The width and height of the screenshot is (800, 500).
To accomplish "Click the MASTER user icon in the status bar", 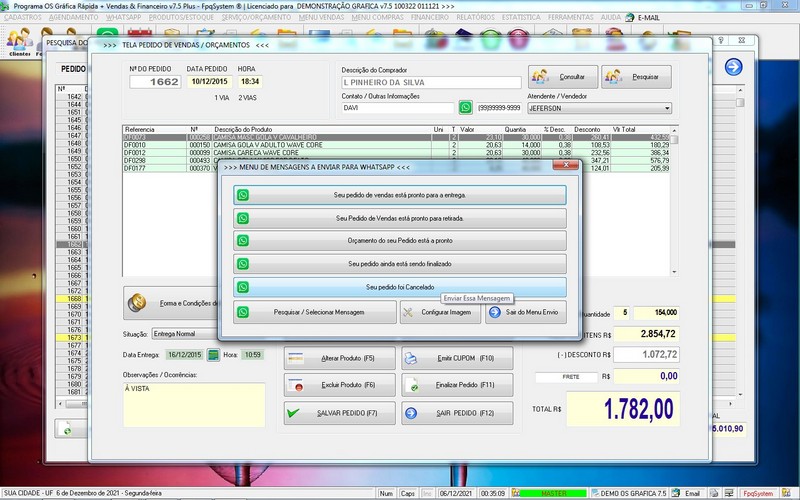I will click(516, 493).
